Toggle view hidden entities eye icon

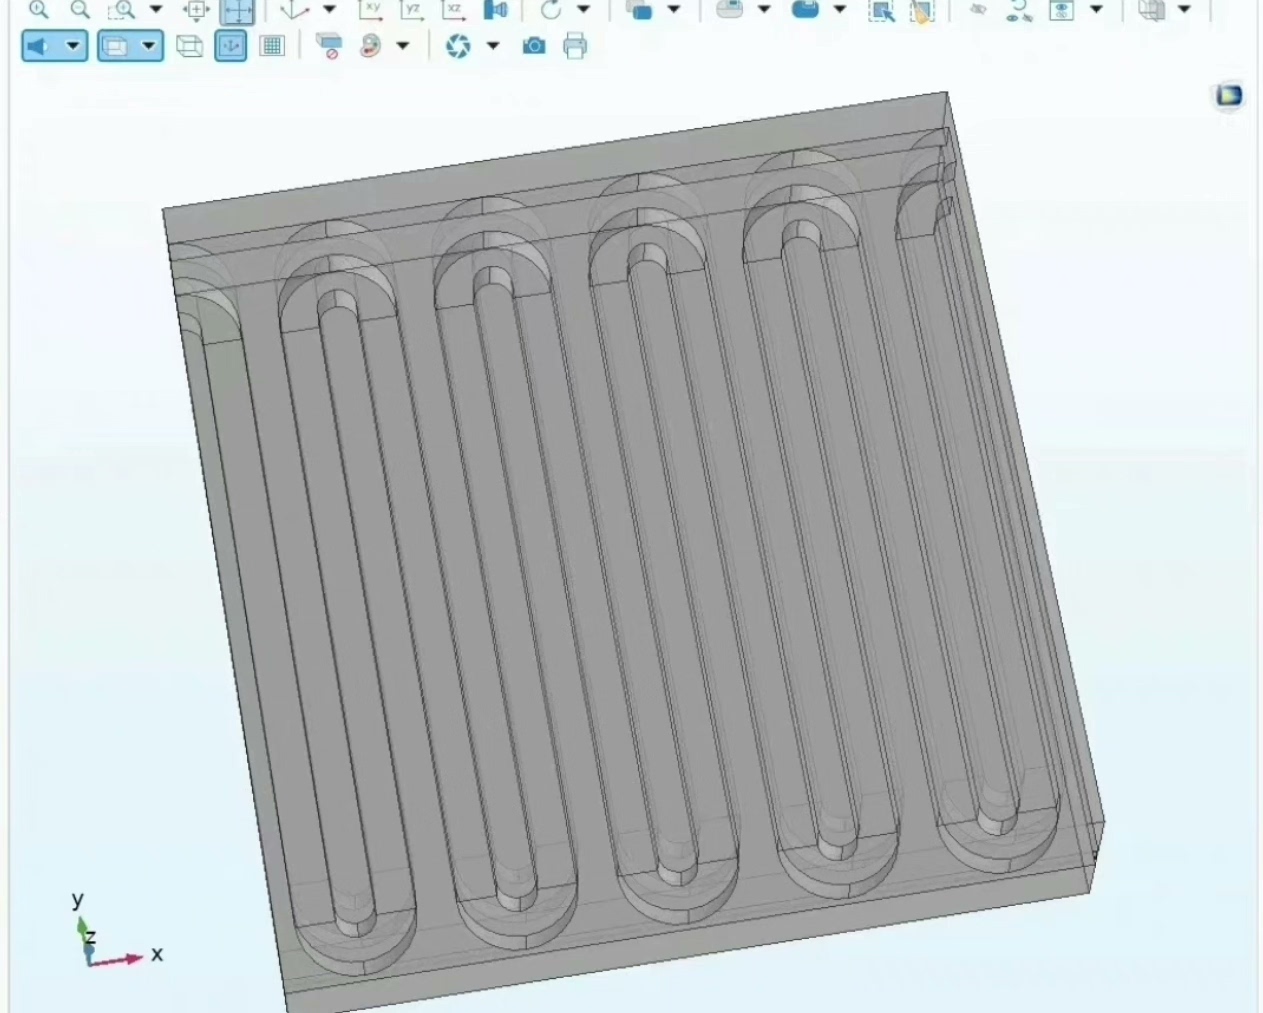coord(1061,10)
